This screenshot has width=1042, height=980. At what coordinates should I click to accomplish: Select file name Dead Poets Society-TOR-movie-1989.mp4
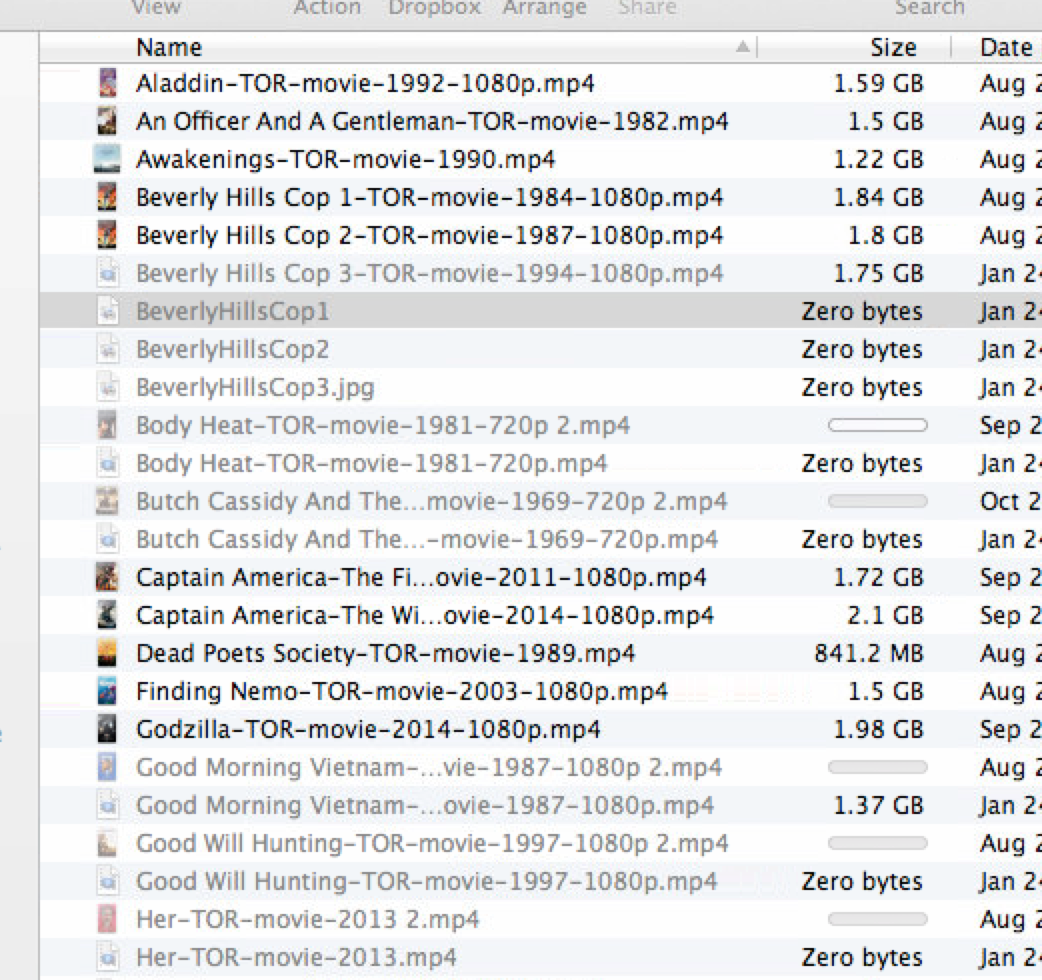tap(385, 653)
